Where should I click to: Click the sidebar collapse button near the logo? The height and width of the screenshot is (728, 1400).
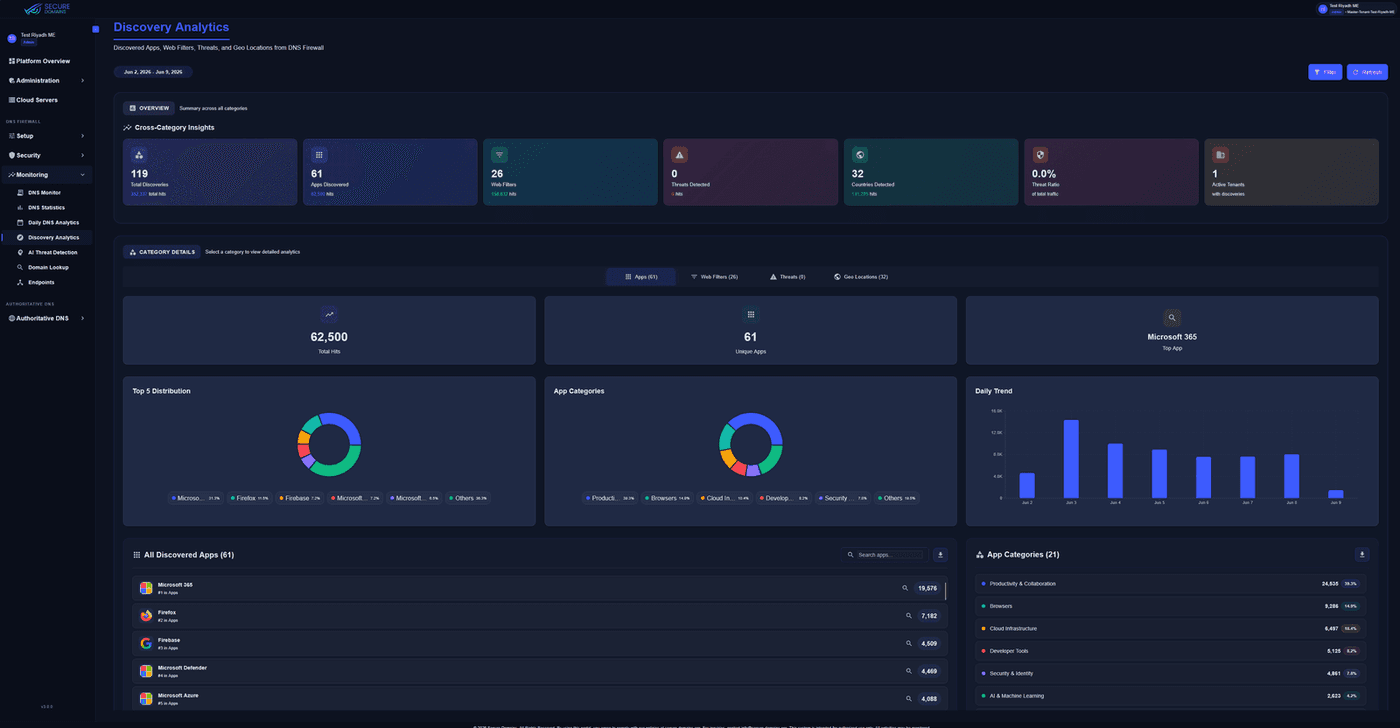95,29
